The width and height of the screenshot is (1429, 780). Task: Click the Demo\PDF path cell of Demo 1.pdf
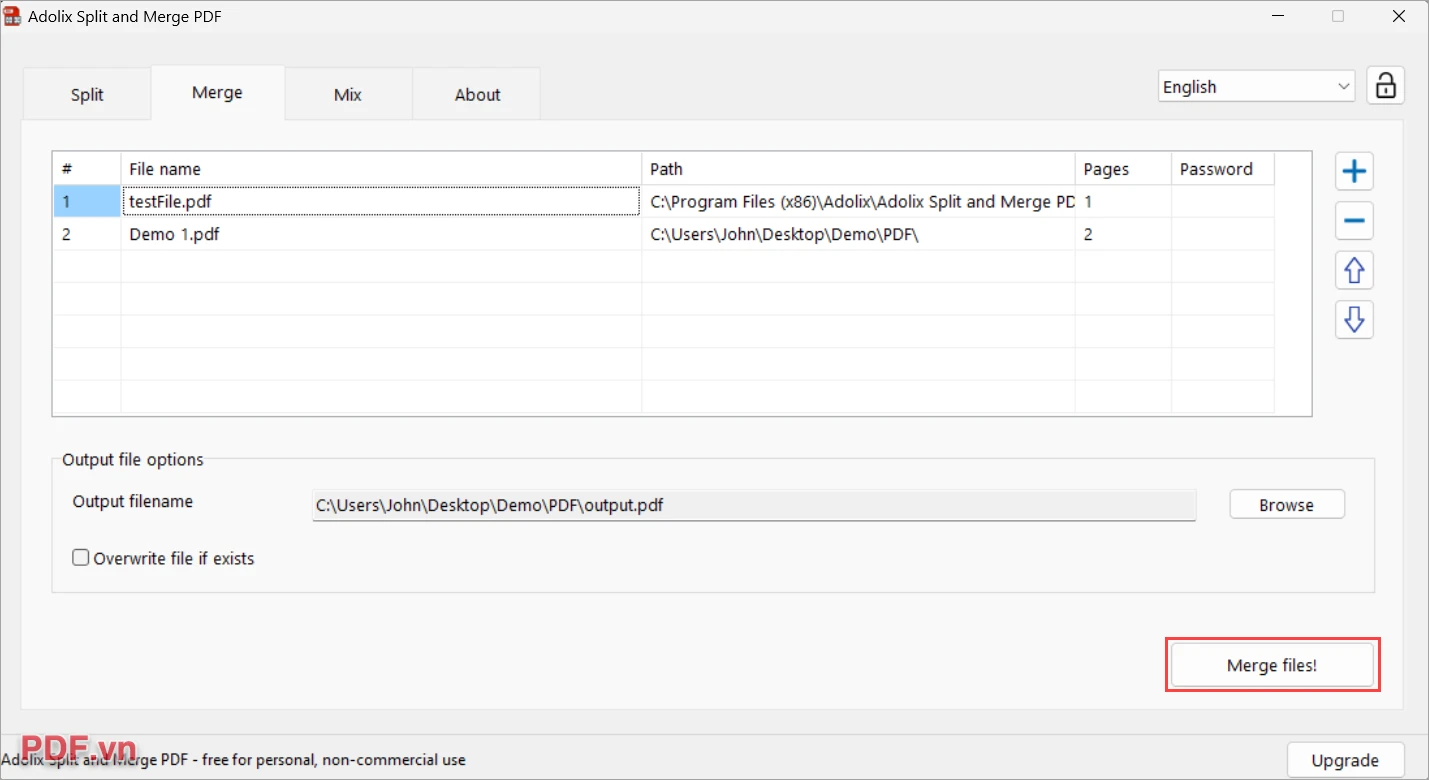pos(858,235)
